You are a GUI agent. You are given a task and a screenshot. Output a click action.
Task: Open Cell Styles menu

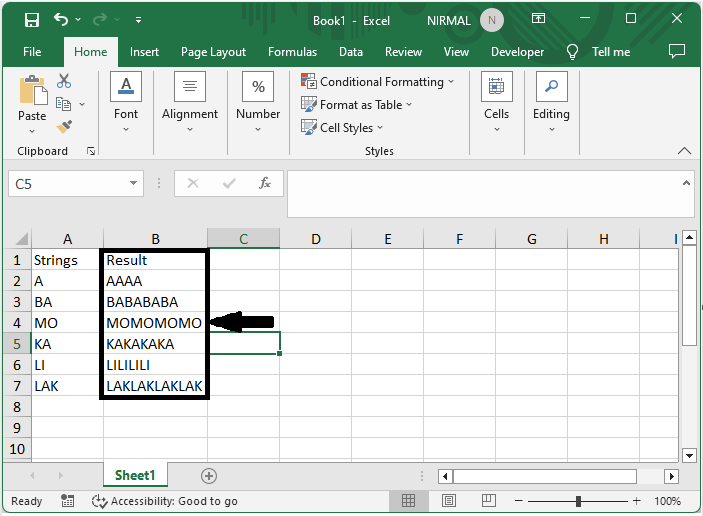(x=342, y=128)
